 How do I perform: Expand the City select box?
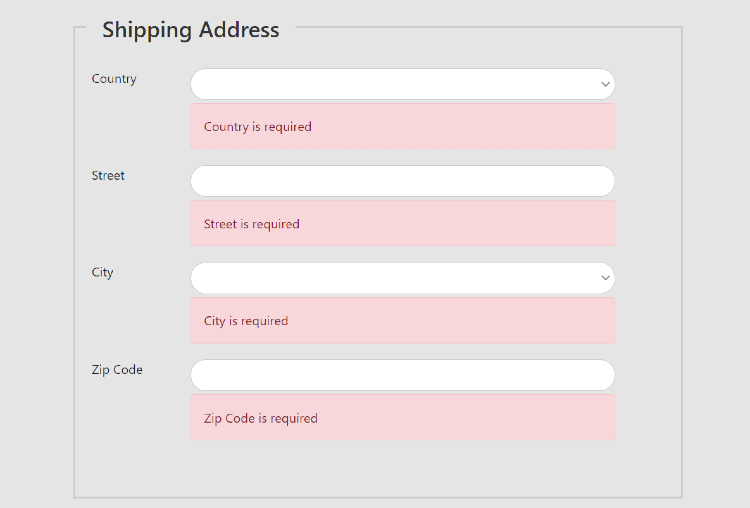(x=400, y=278)
